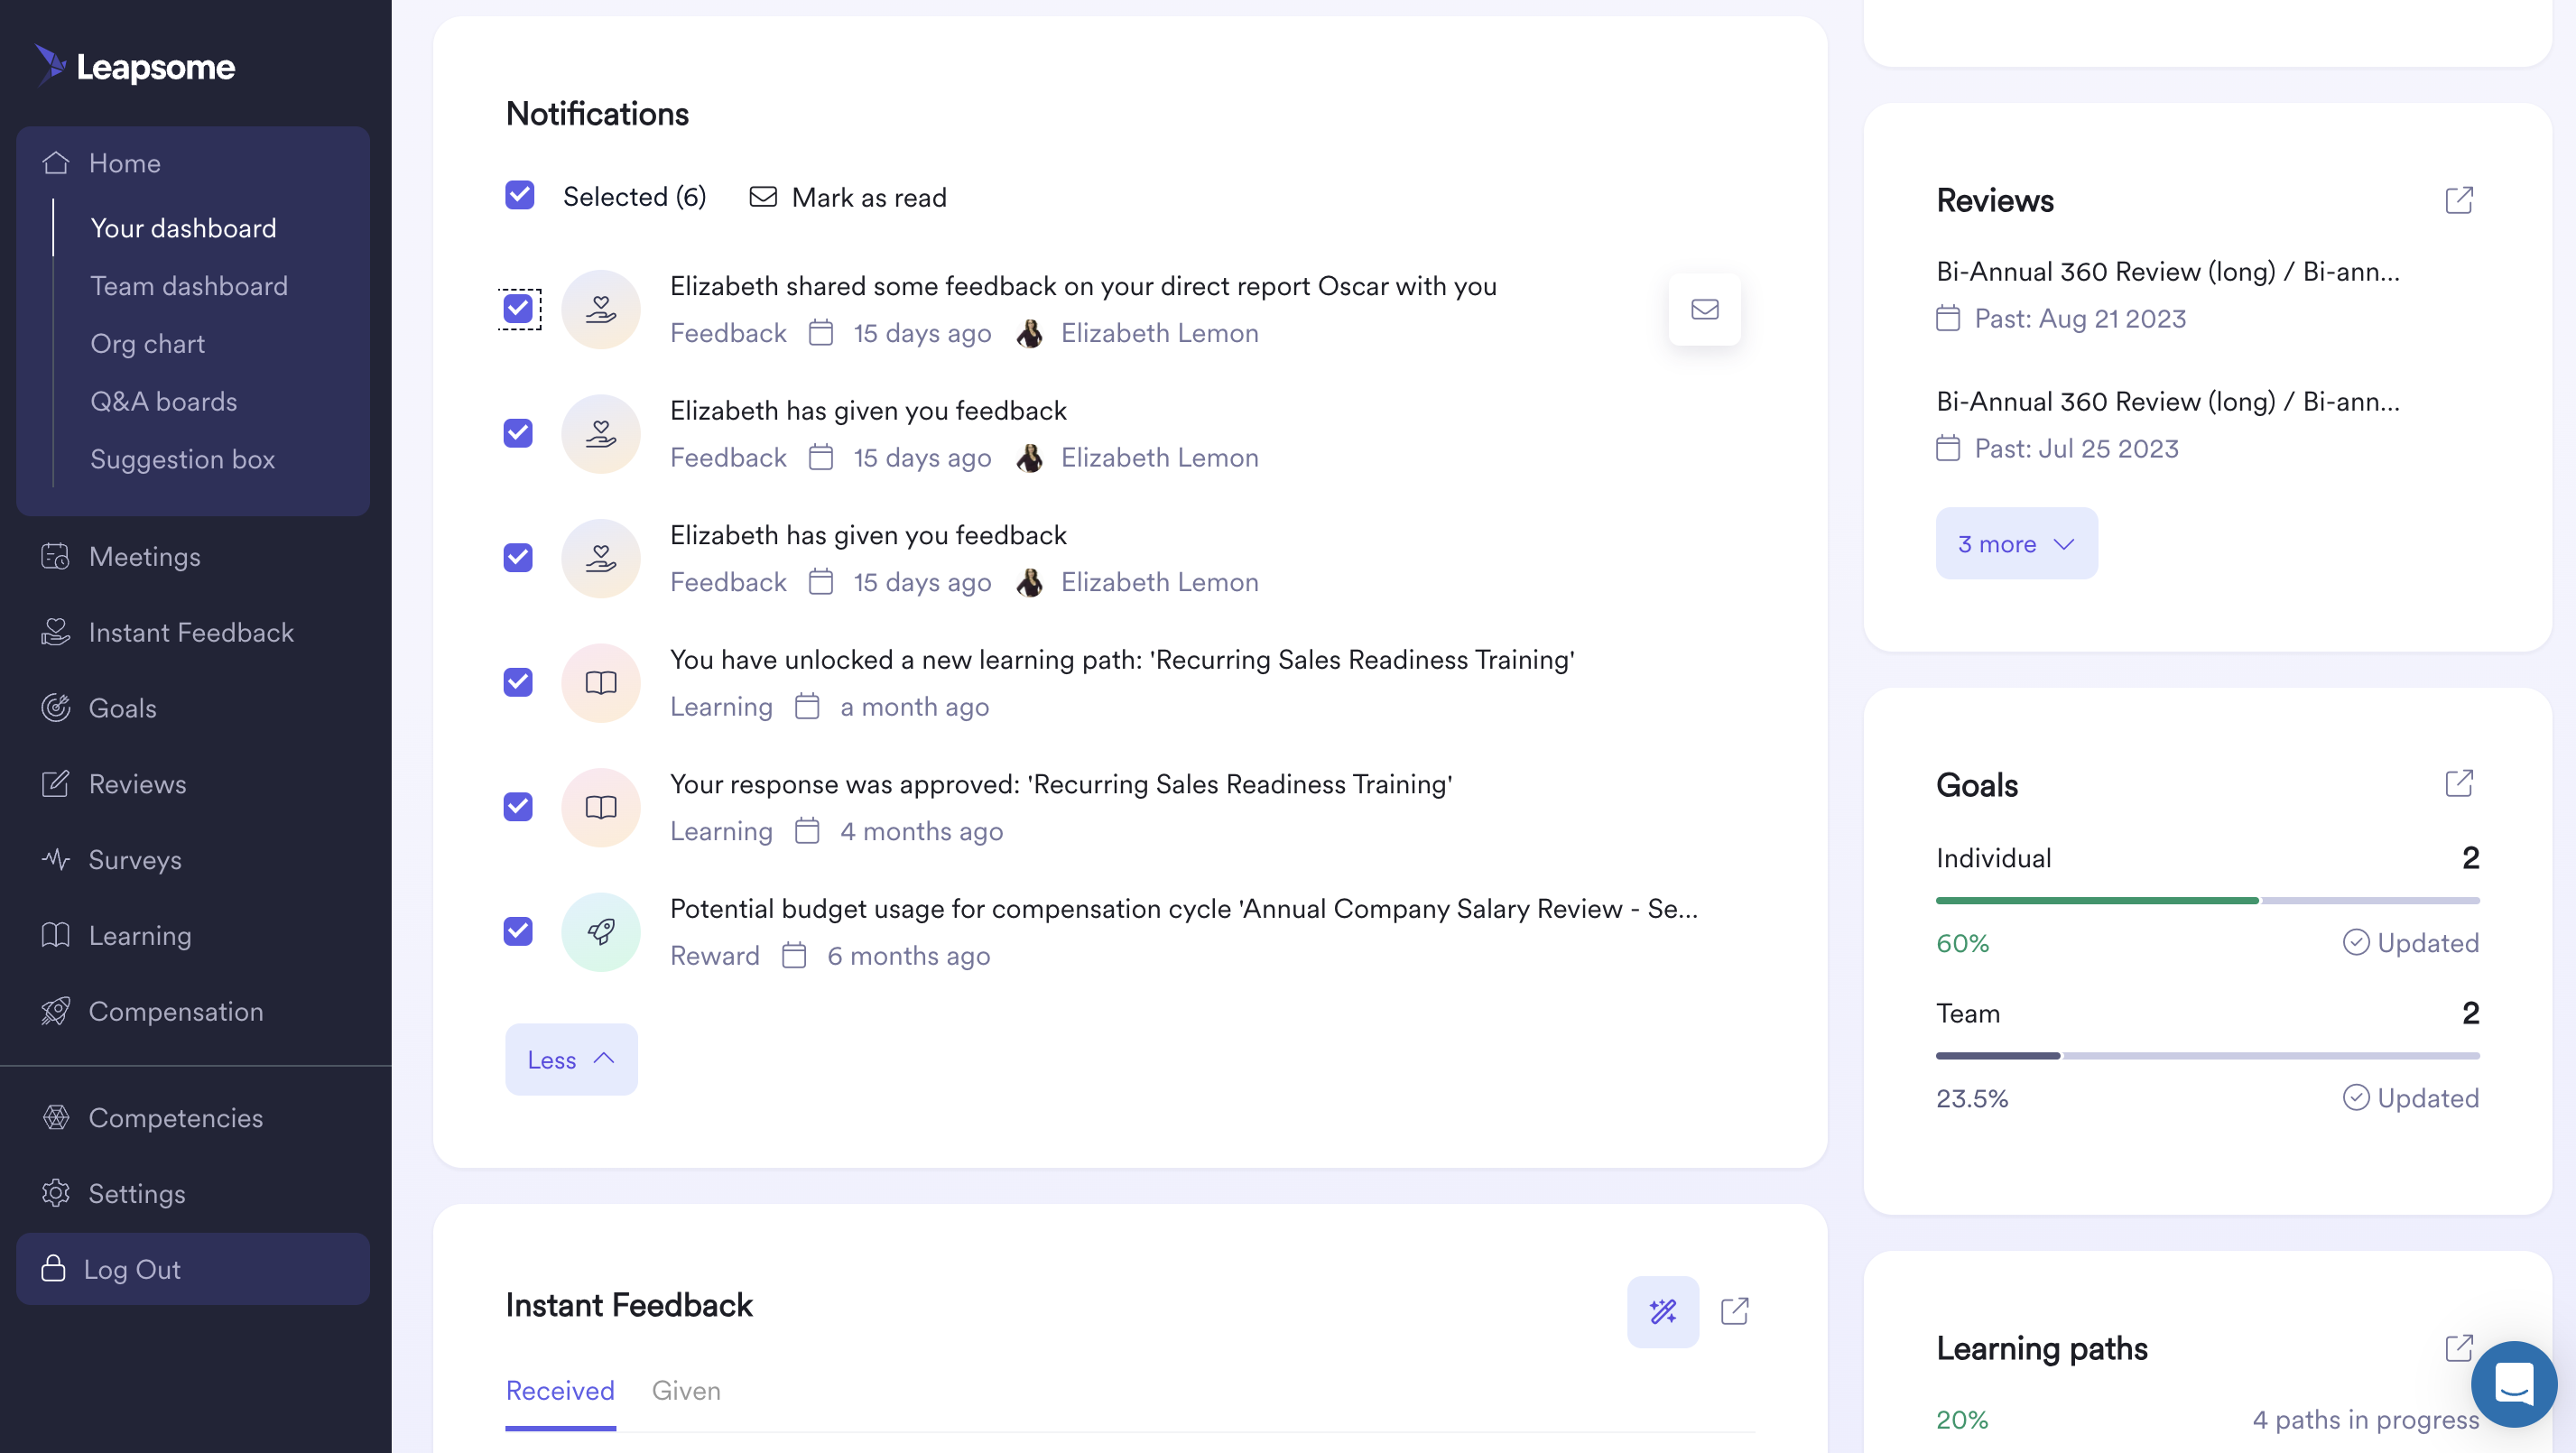Switch to Given feedback tab
The width and height of the screenshot is (2576, 1453).
(x=686, y=1390)
